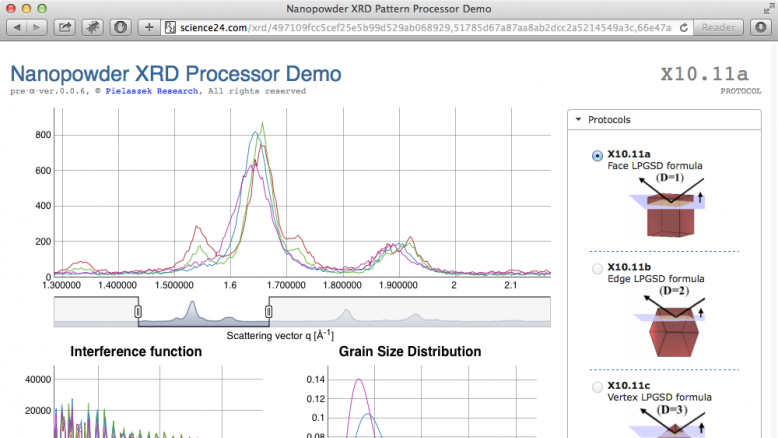This screenshot has width=778, height=438.
Task: Click the Interference function plot
Action: click(146, 402)
